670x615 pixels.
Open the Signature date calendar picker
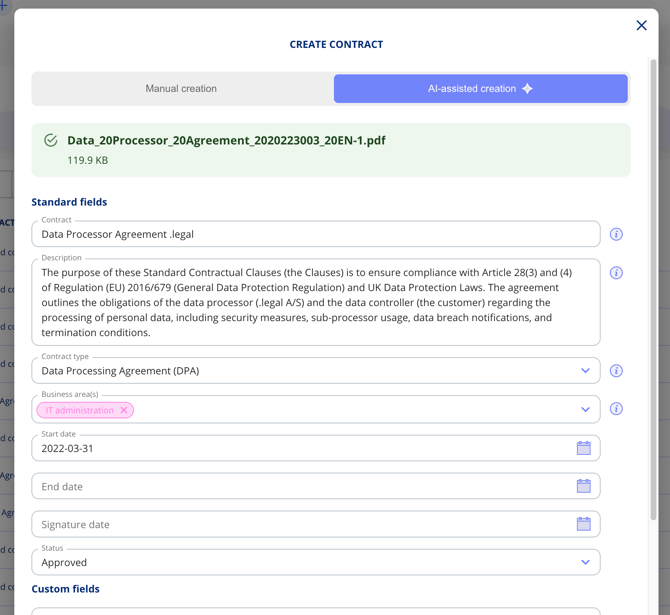pos(583,524)
